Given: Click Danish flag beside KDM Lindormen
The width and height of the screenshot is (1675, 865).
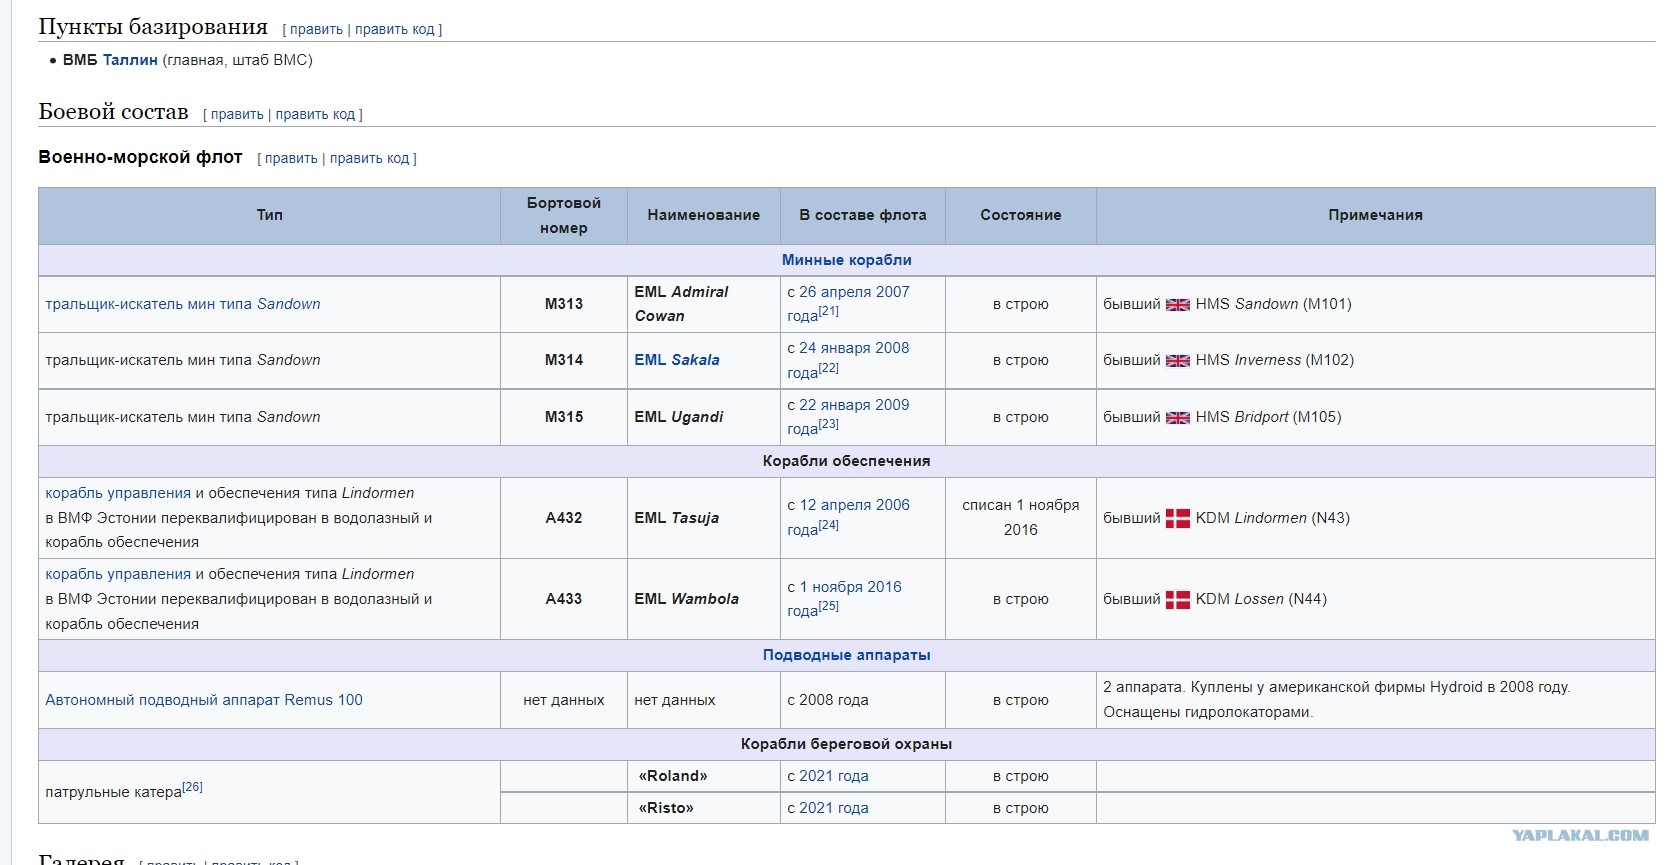Looking at the screenshot, I should click(x=1178, y=519).
